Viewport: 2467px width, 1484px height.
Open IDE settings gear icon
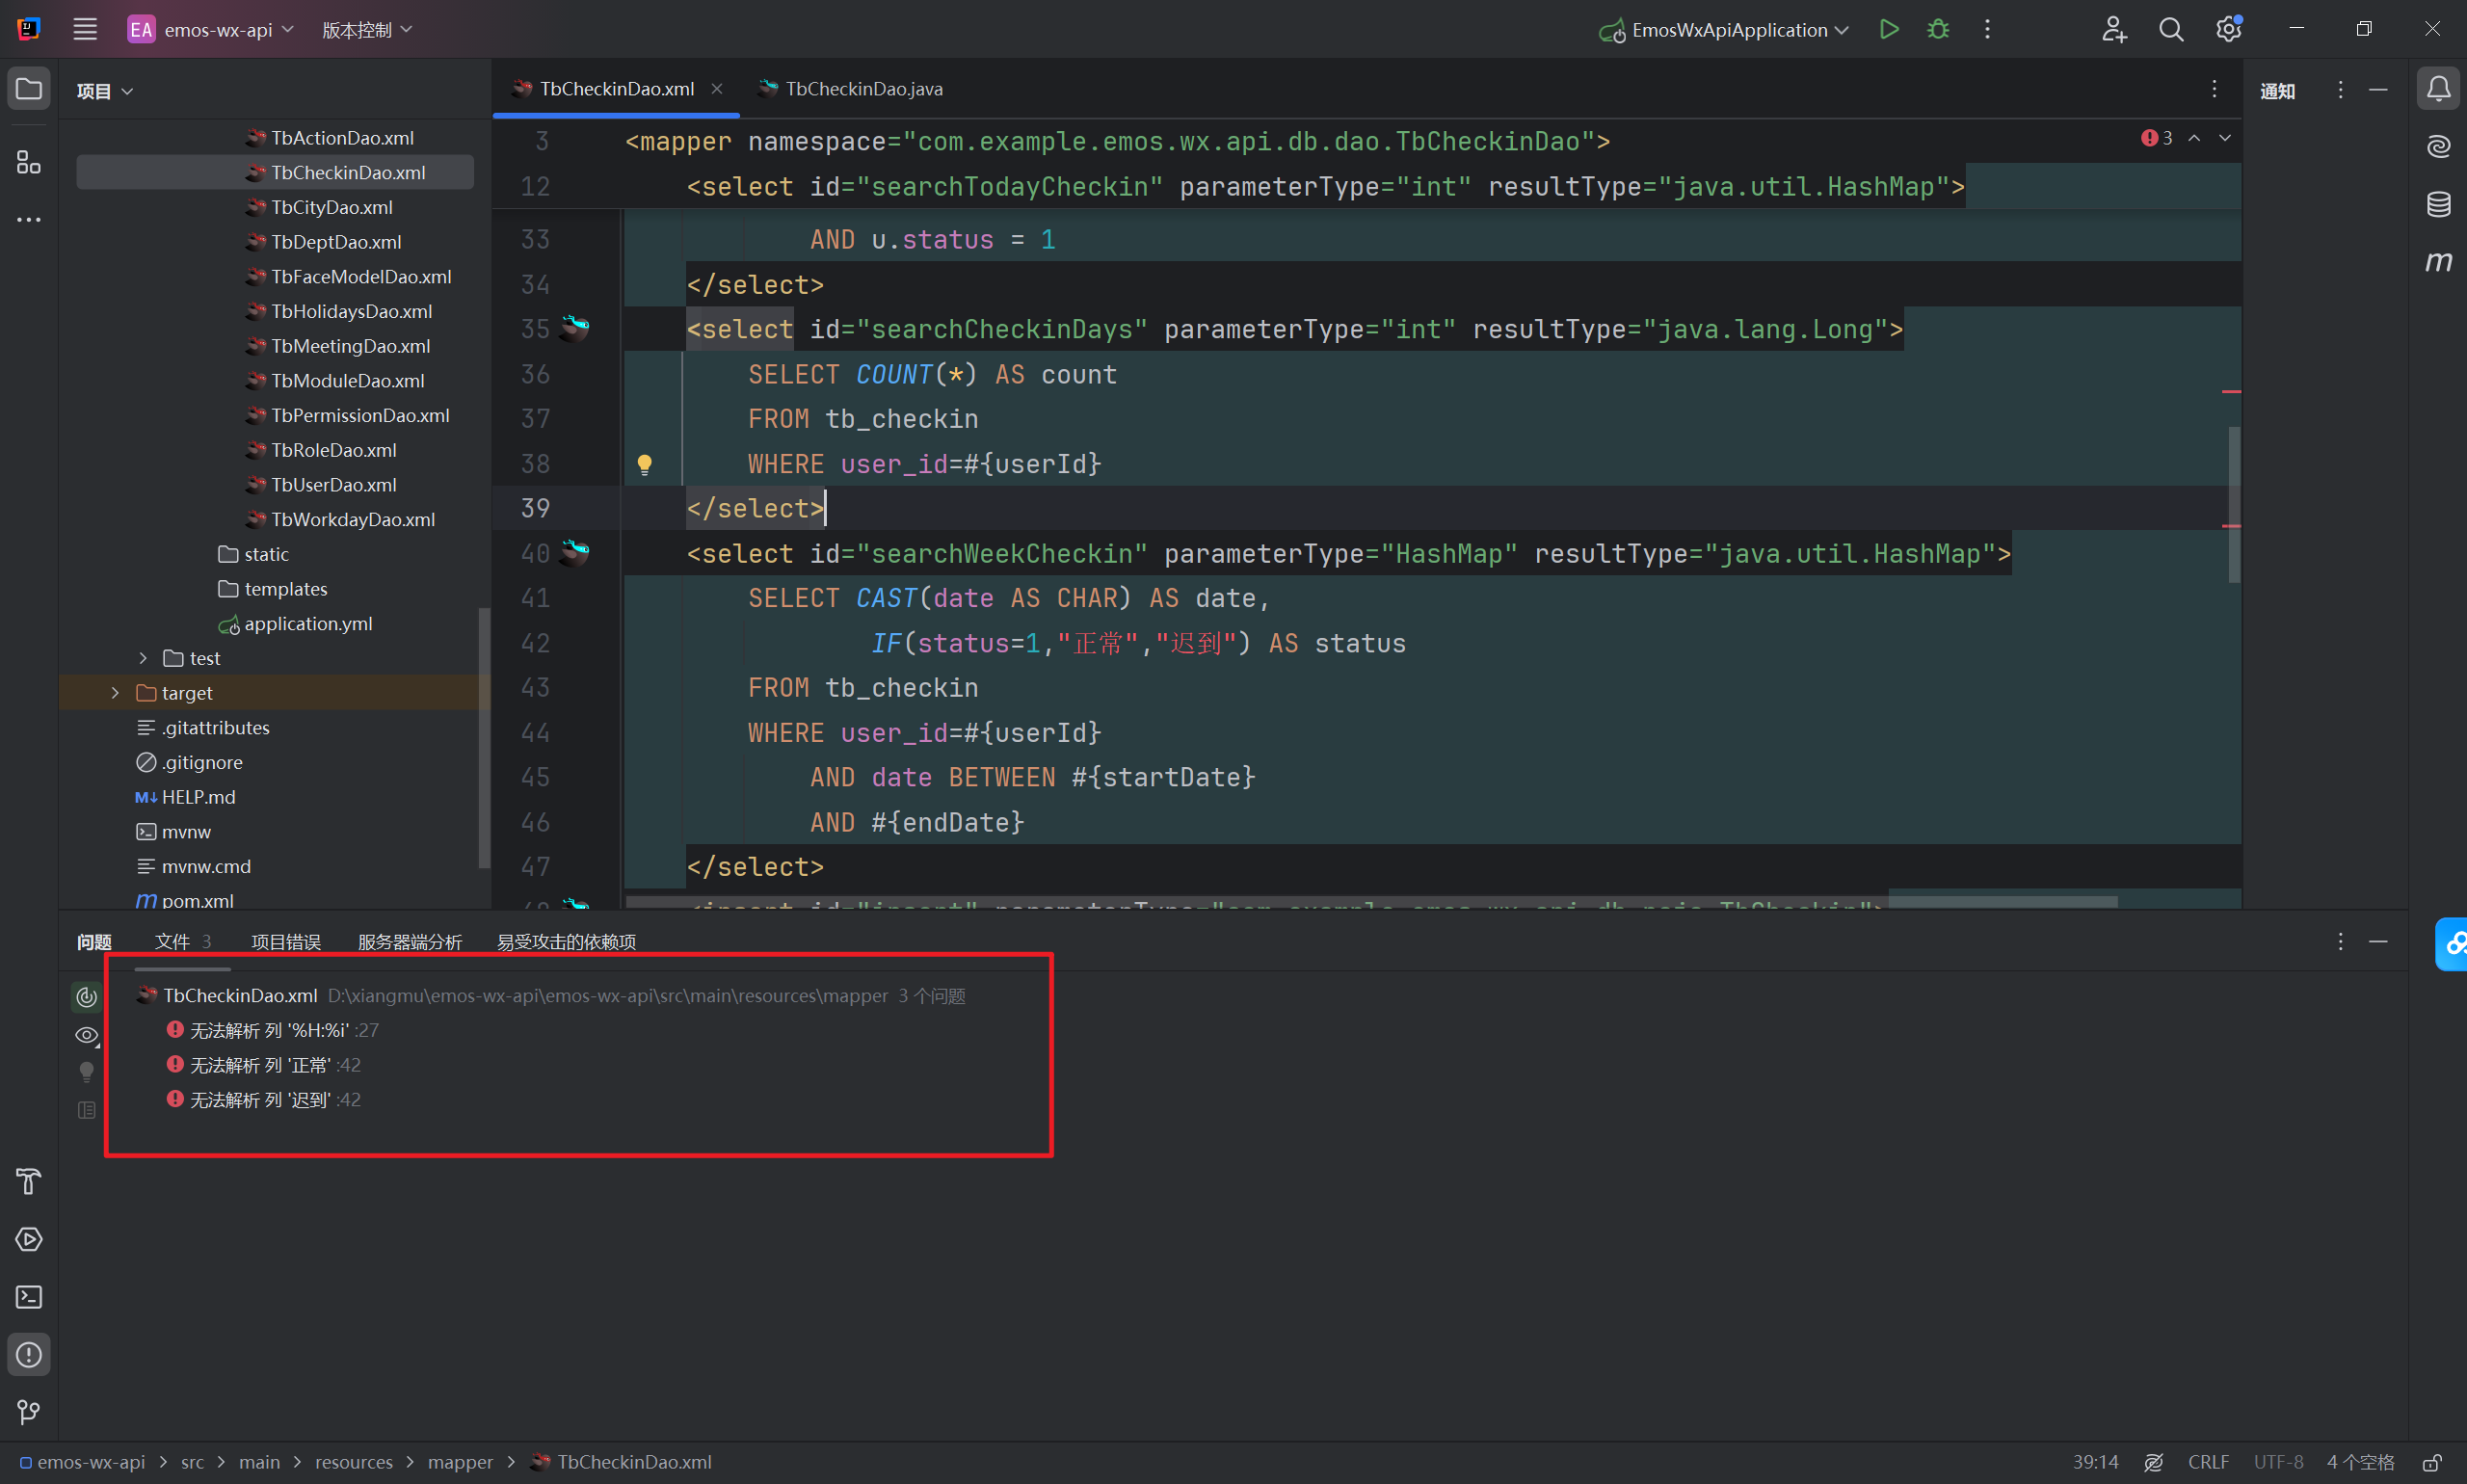click(x=2229, y=29)
